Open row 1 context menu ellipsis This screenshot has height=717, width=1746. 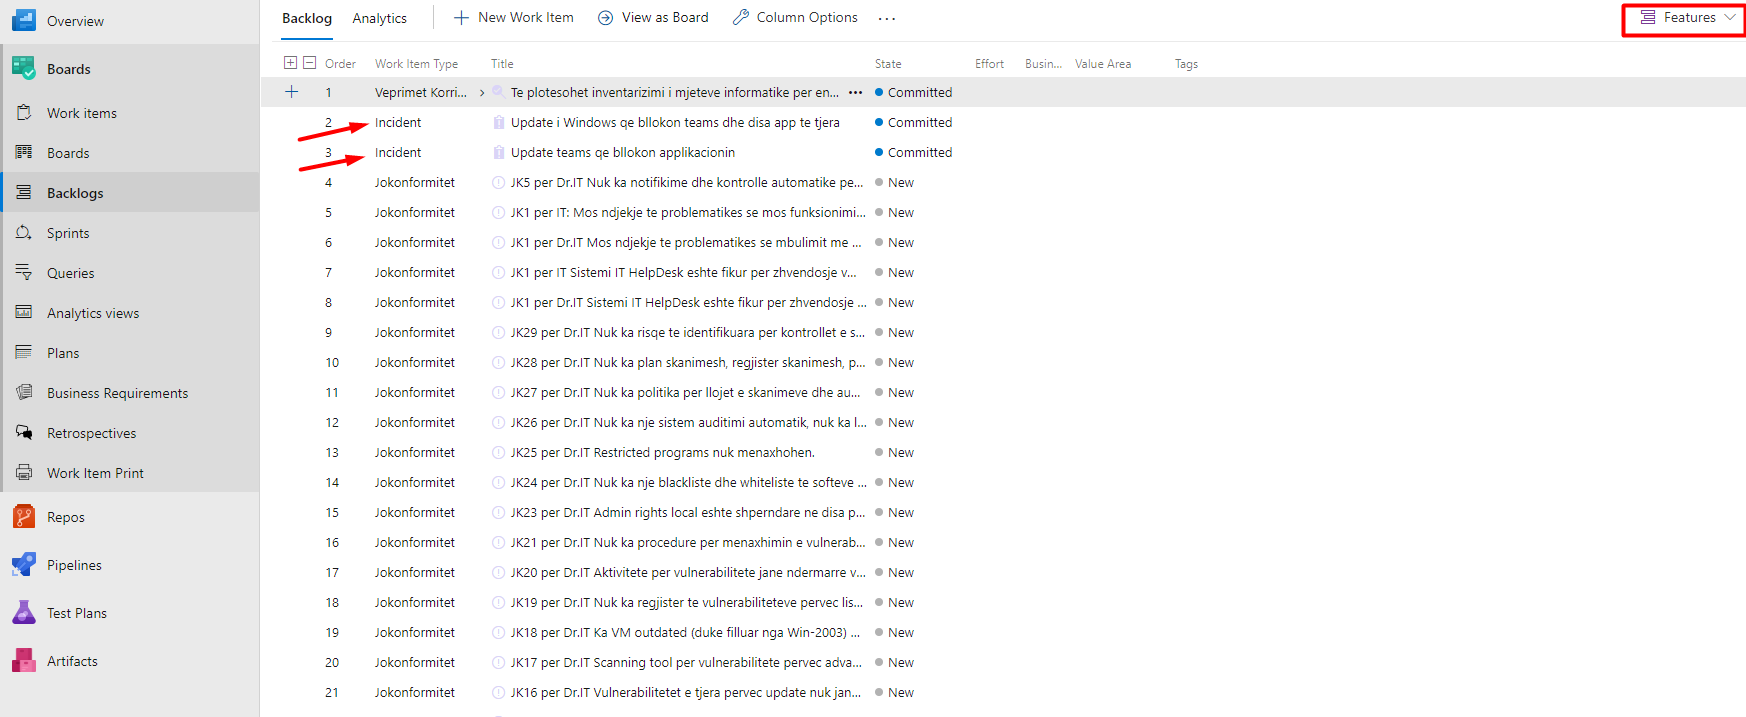[855, 93]
